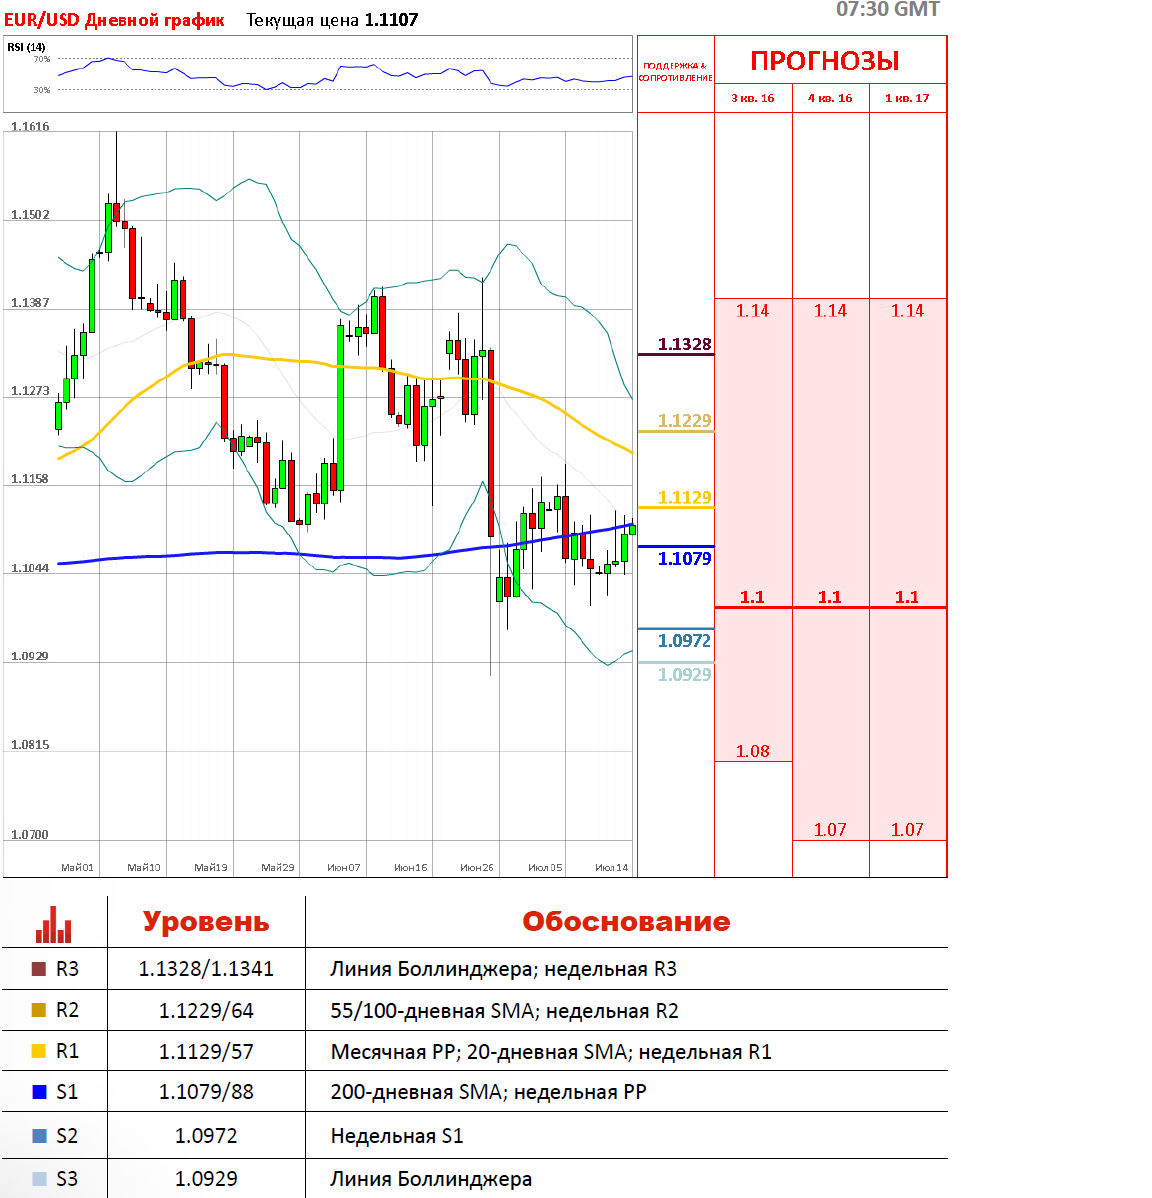Click the R1 yellow color swatch
Image resolution: width=1152 pixels, height=1198 pixels.
coord(39,1051)
